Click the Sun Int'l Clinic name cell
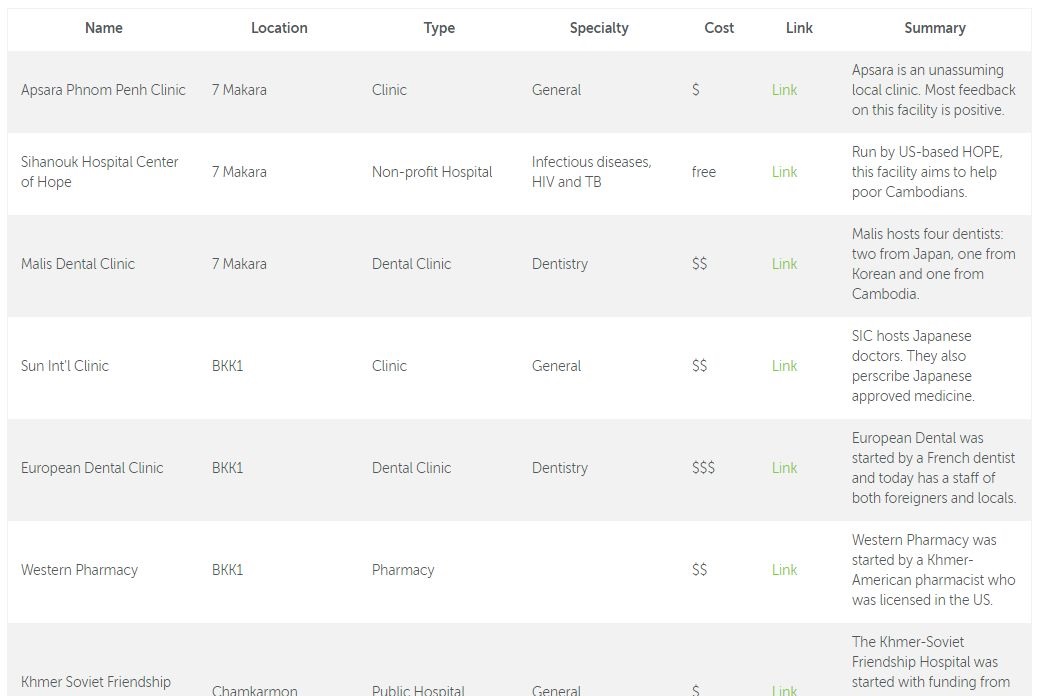 (x=64, y=366)
